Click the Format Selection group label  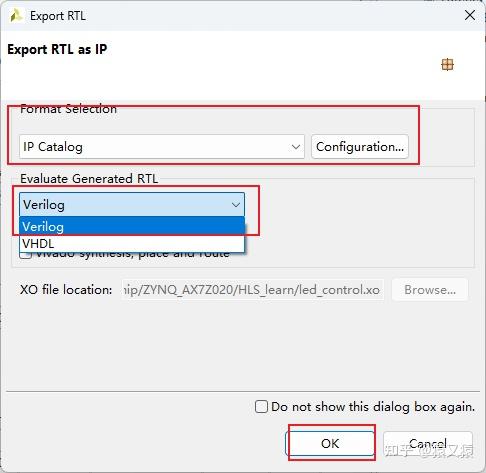pyautogui.click(x=68, y=109)
